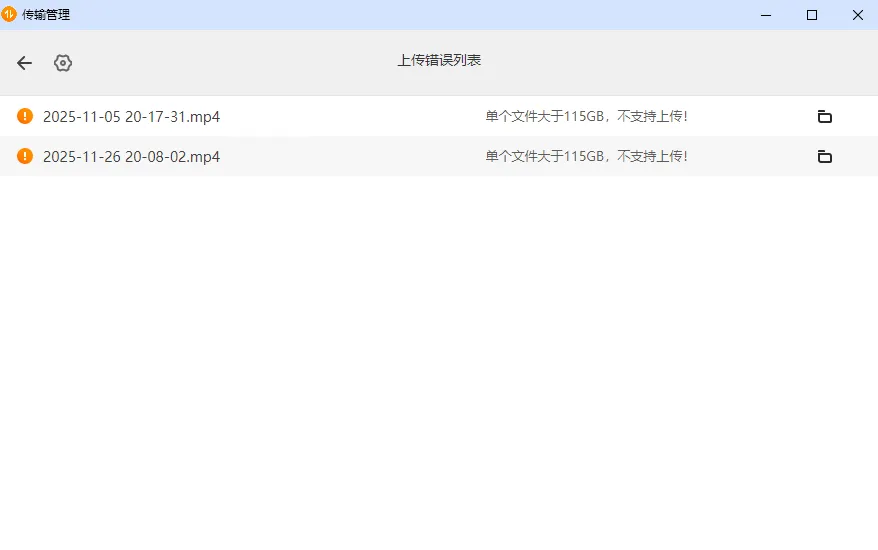Open folder for 2025-11-26 20-08-02.mp4
The height and width of the screenshot is (550, 878).
824,156
